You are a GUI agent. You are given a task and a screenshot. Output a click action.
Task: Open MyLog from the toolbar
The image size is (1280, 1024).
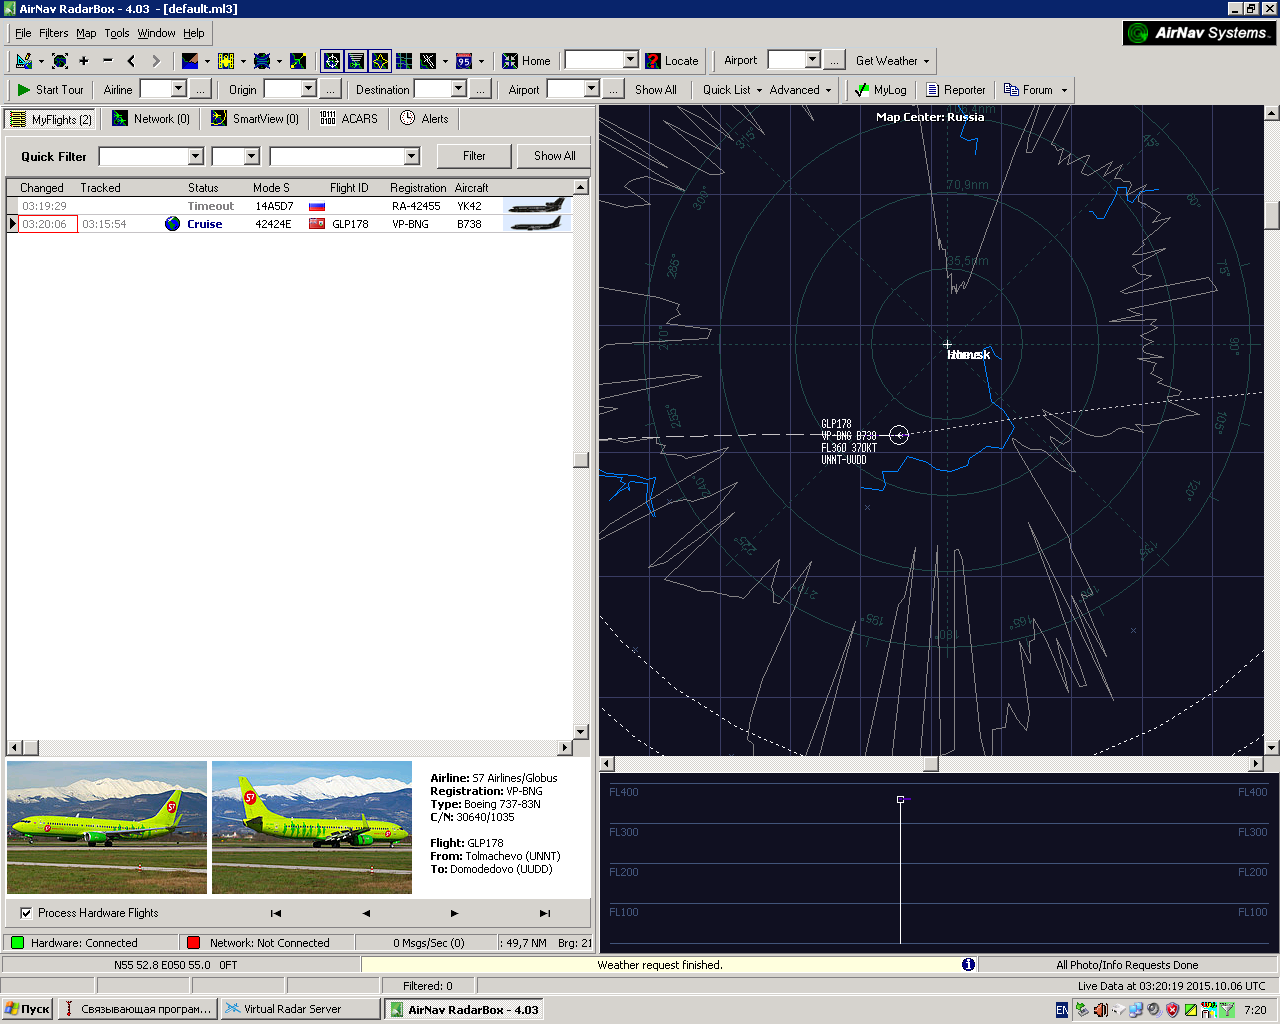click(881, 90)
